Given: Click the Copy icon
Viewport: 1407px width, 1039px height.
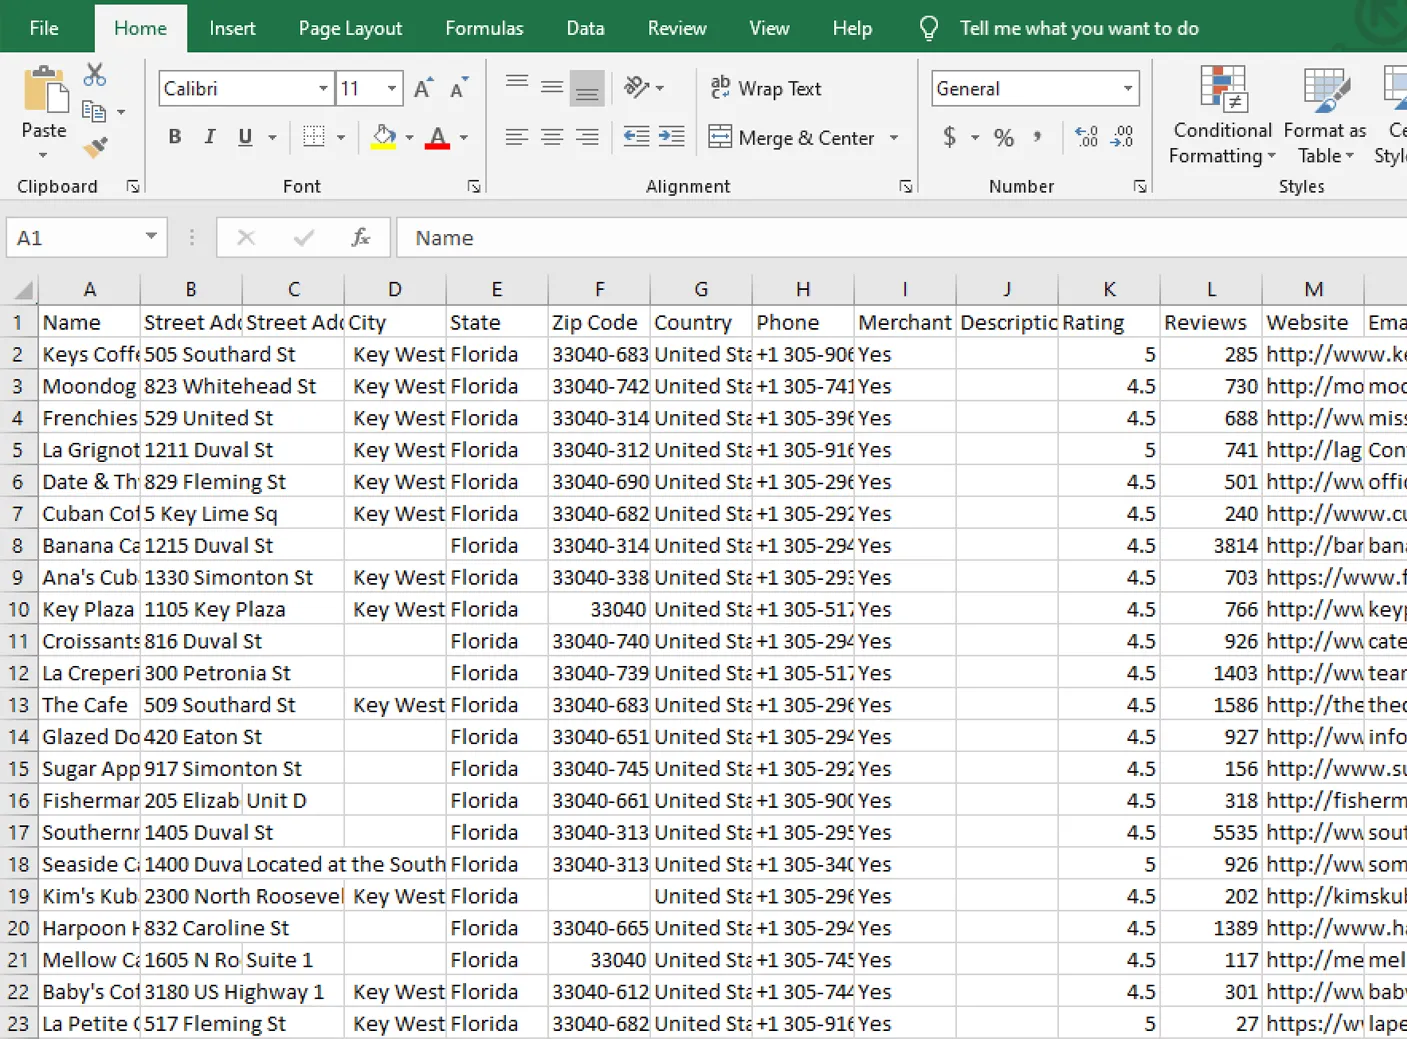Looking at the screenshot, I should coord(94,111).
